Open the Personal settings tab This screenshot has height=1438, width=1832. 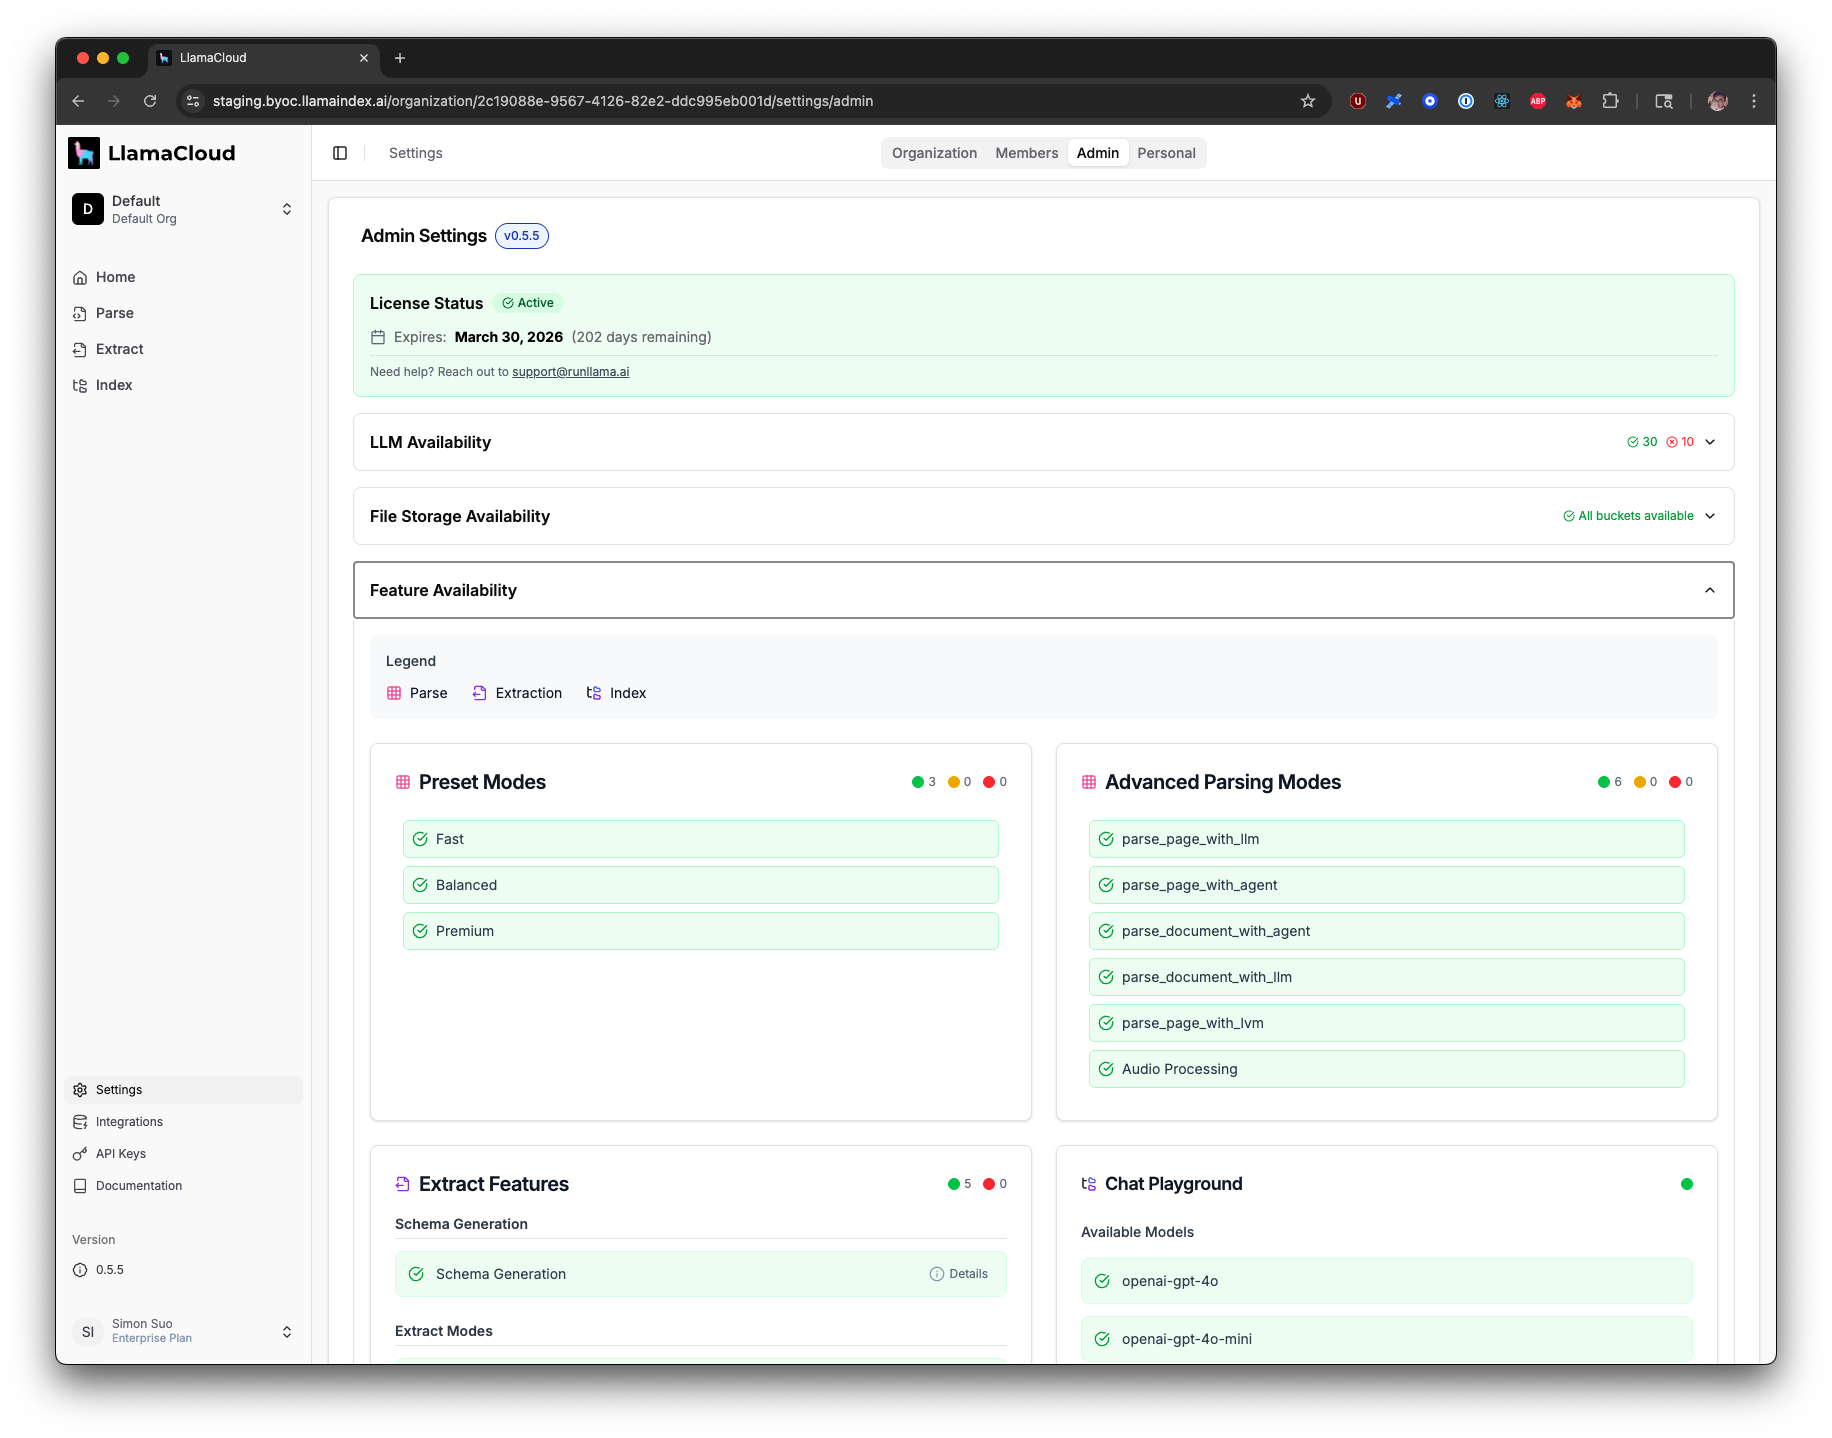point(1166,153)
